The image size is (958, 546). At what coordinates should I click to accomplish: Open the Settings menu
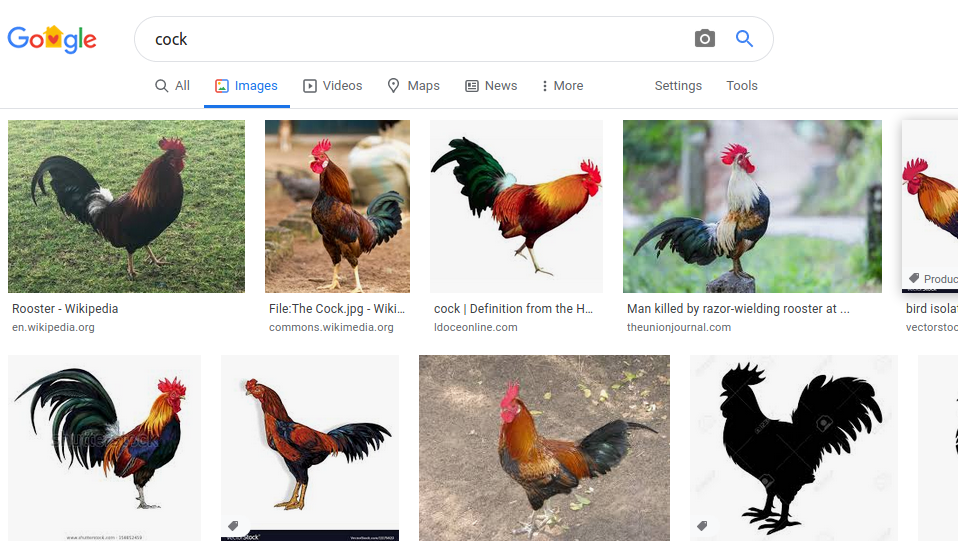tap(678, 86)
